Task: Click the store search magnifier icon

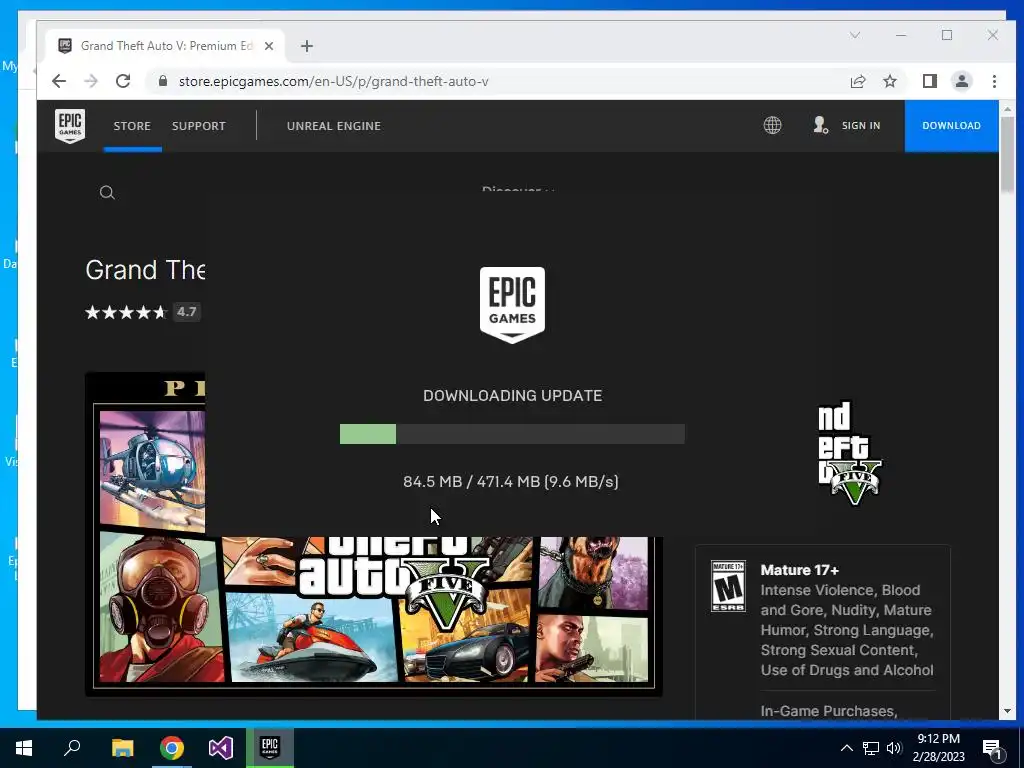Action: [x=107, y=193]
